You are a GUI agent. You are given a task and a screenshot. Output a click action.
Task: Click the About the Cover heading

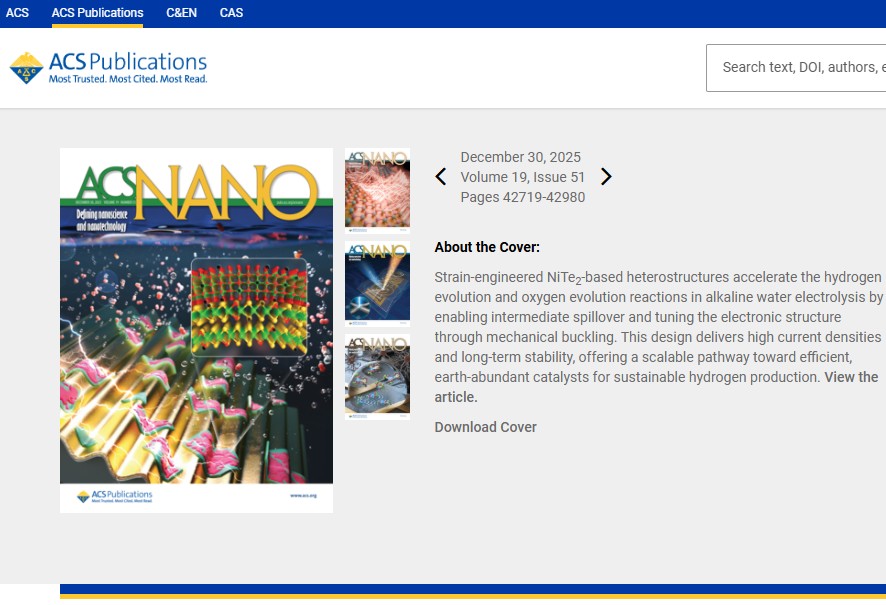coord(487,247)
